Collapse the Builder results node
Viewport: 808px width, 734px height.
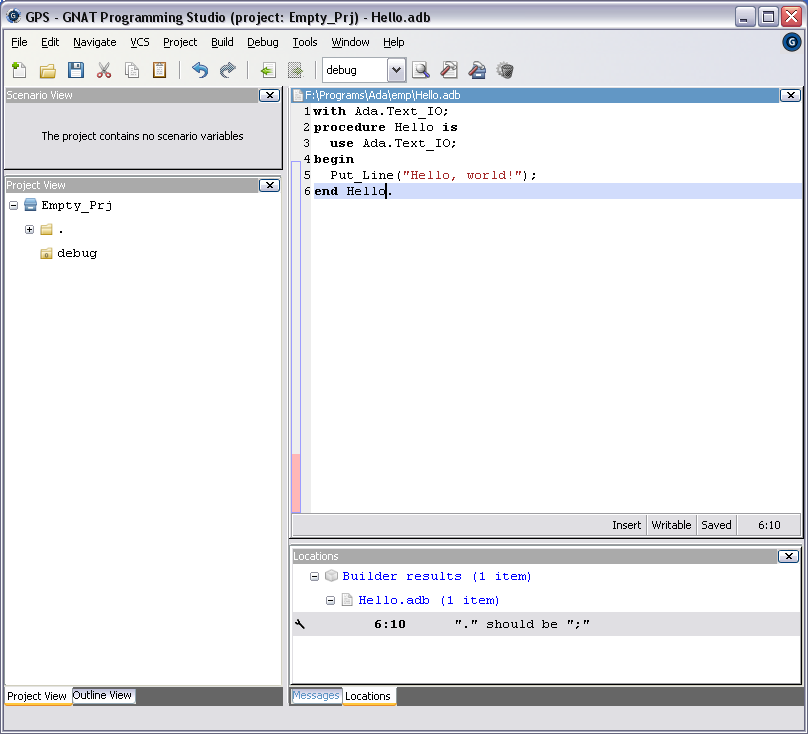(315, 576)
